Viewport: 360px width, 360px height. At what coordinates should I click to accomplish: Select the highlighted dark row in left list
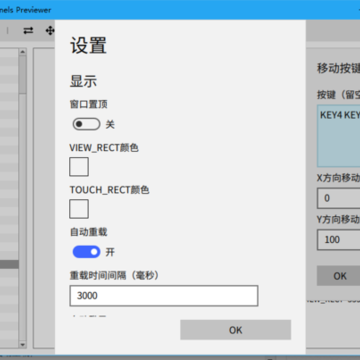point(9,265)
